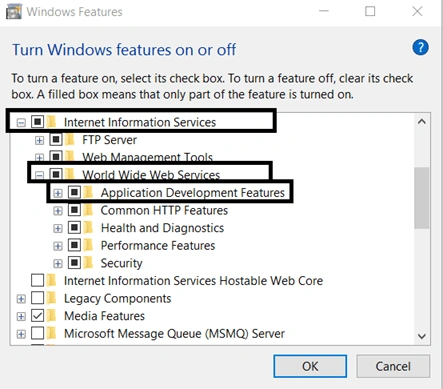Click the feature list scrollbar thumb

pyautogui.click(x=422, y=198)
